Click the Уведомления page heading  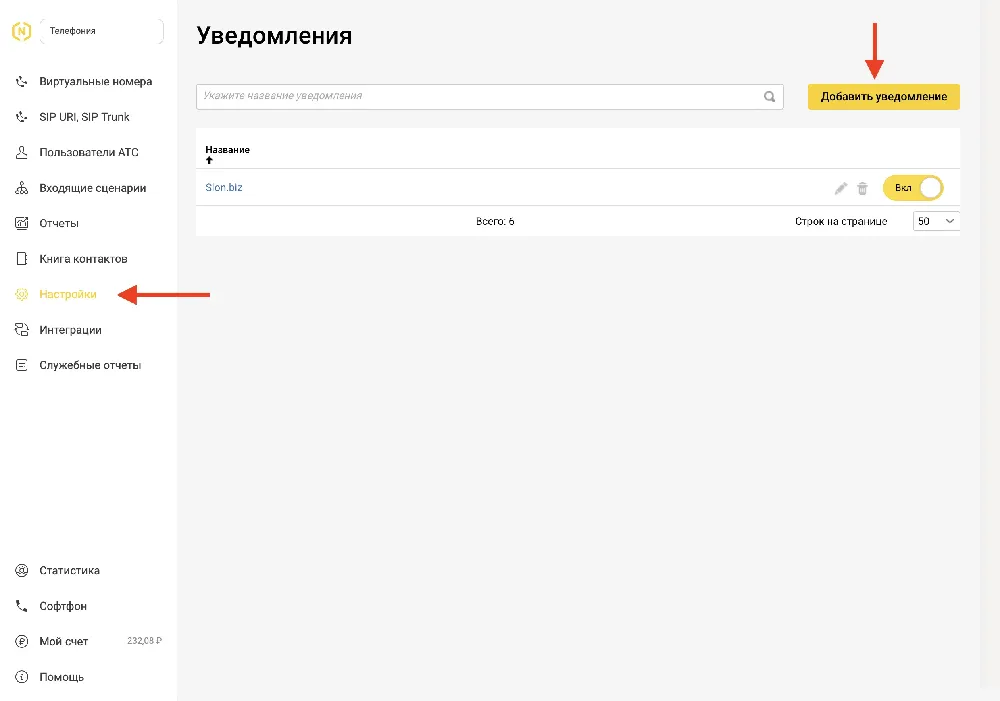274,36
